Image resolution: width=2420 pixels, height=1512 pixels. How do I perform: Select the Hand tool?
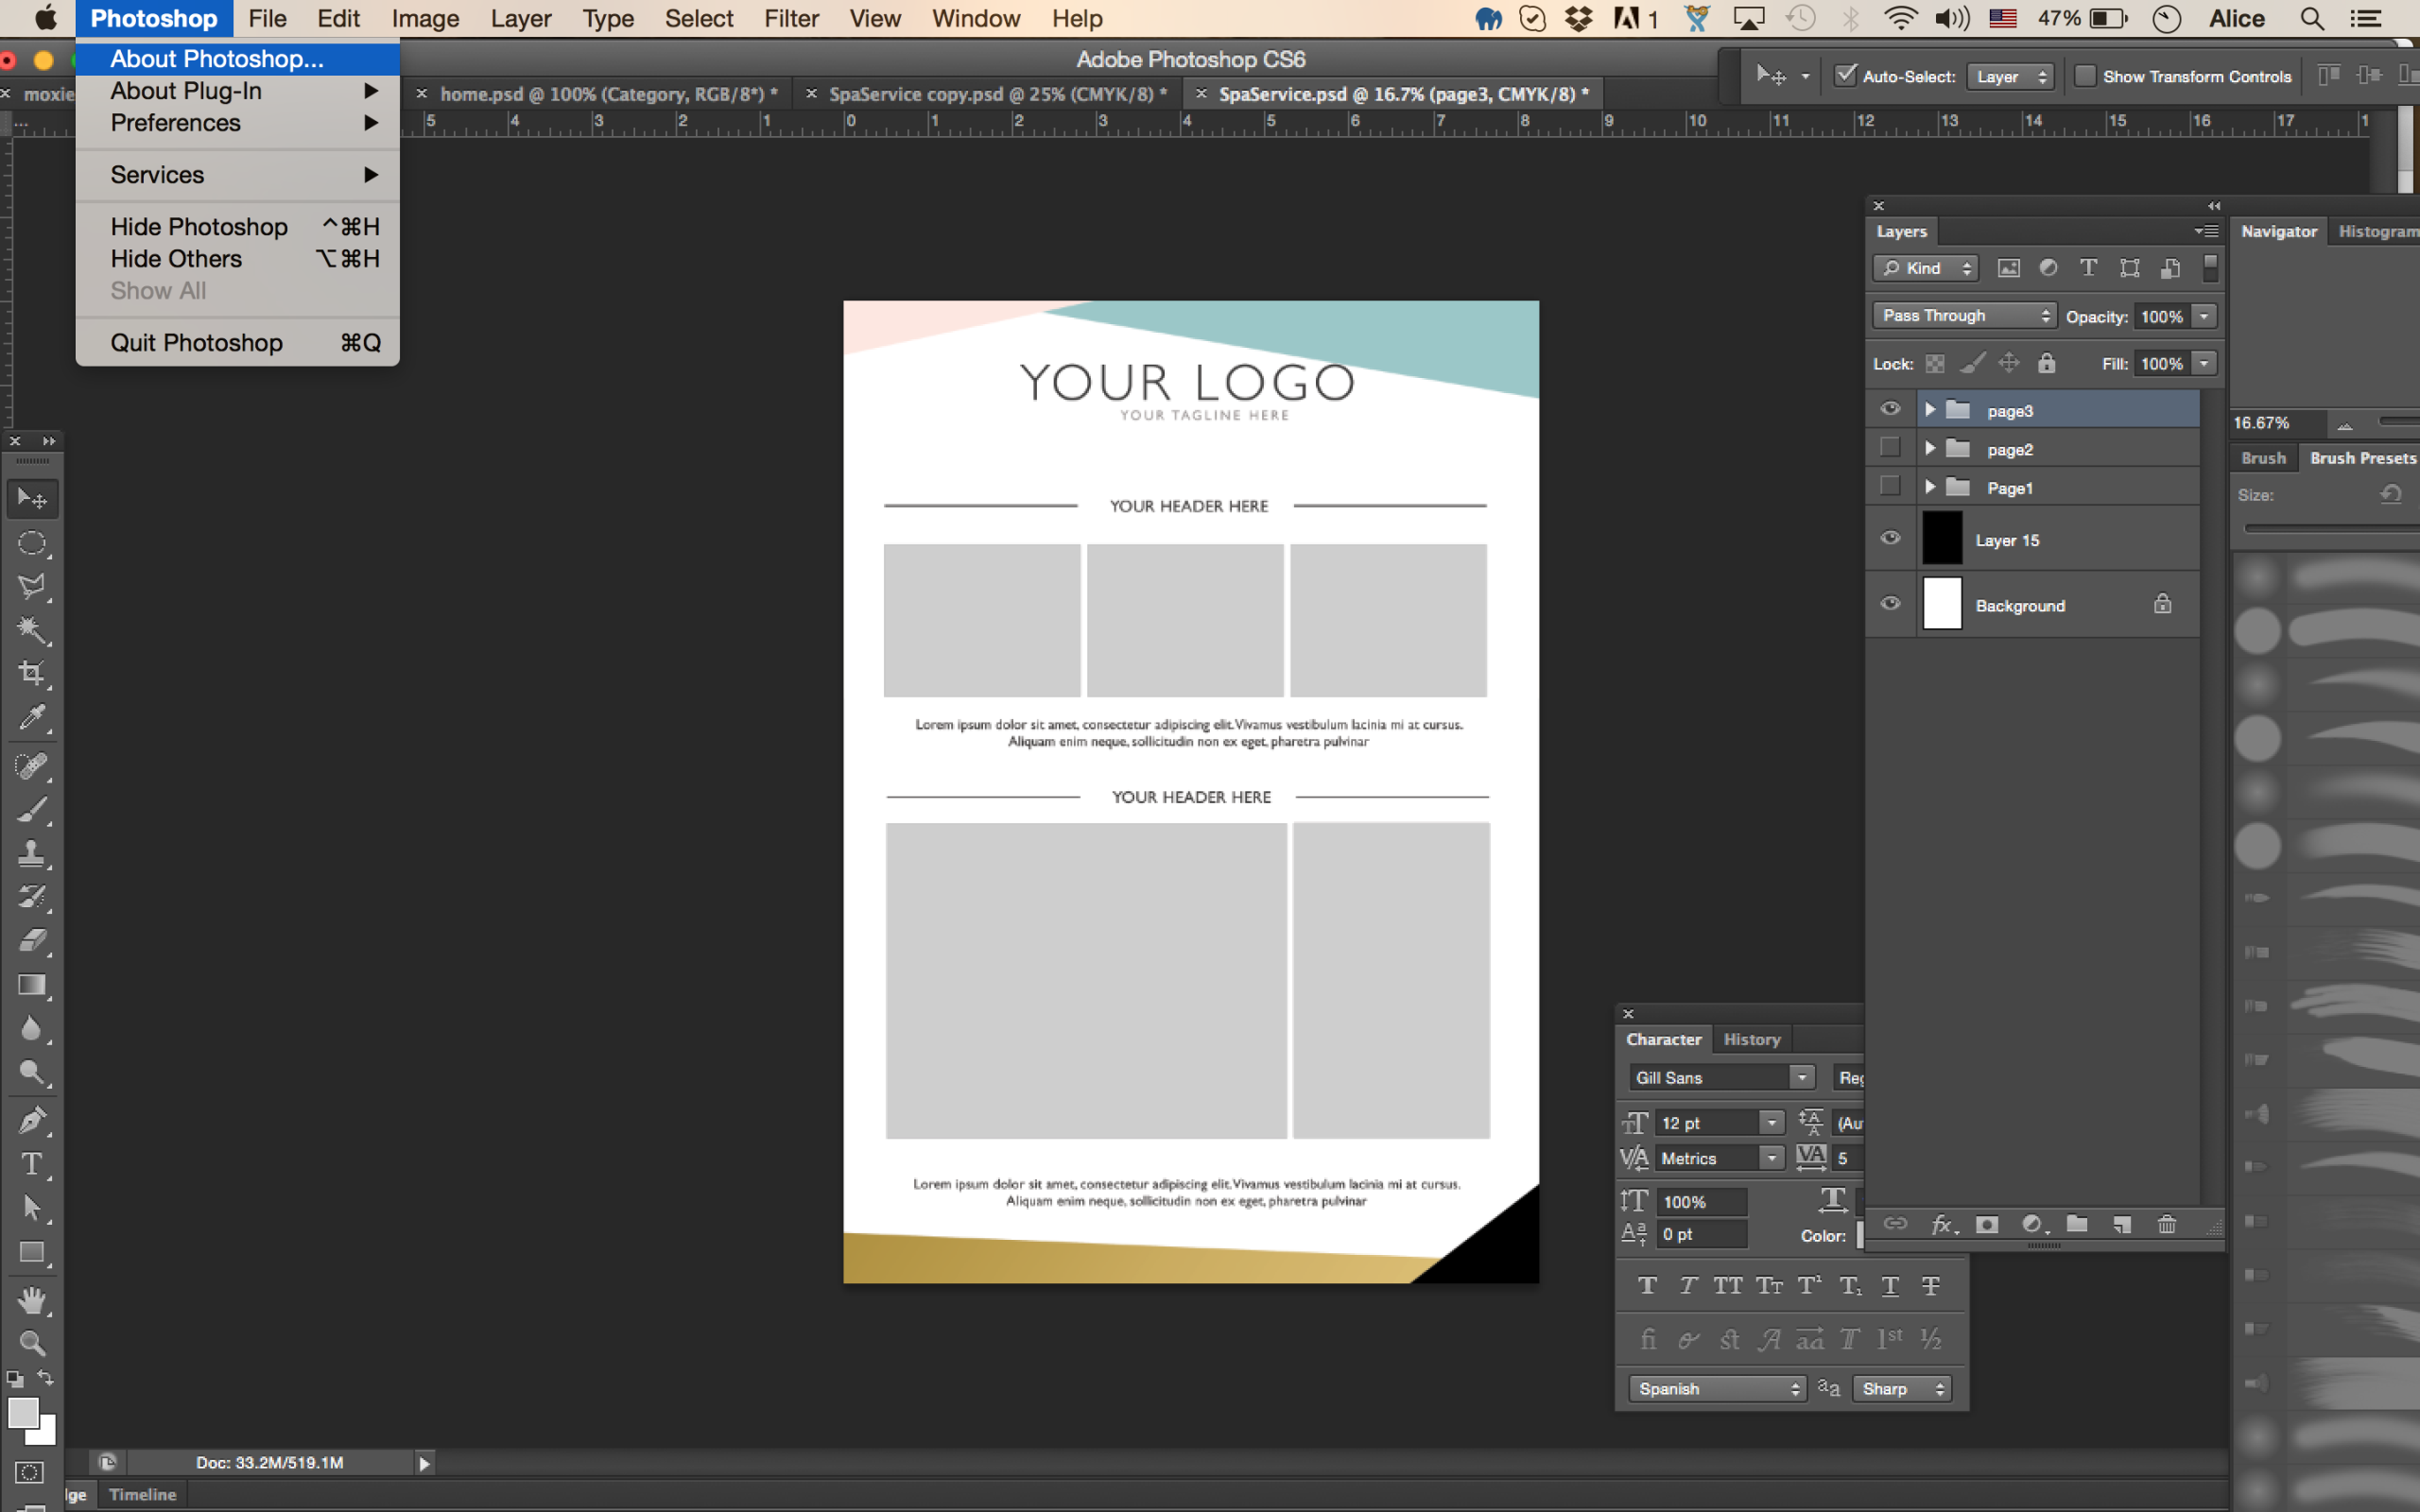coord(32,1299)
